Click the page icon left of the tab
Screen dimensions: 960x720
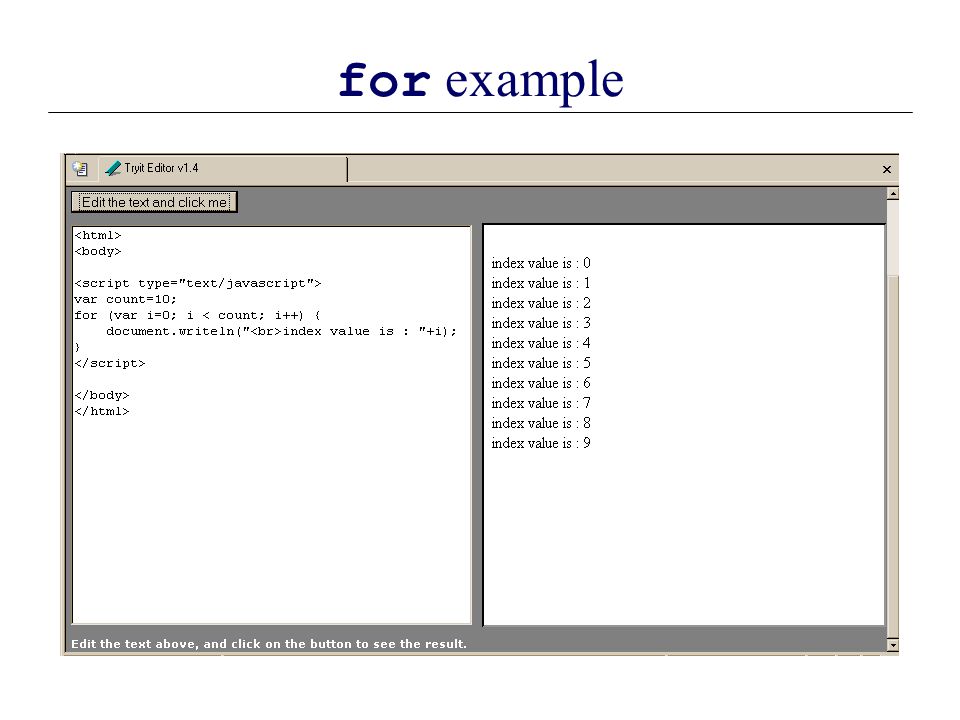(80, 168)
